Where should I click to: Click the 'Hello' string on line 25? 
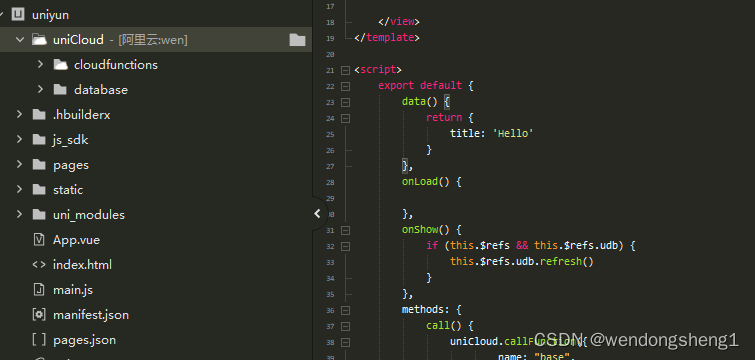[x=513, y=133]
